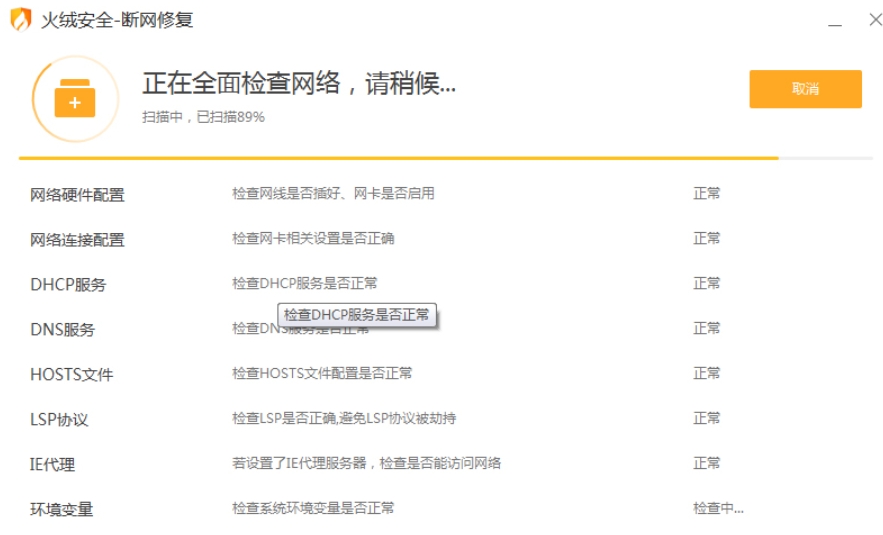Click the 扫描中 scanned 89% status text

[203, 117]
